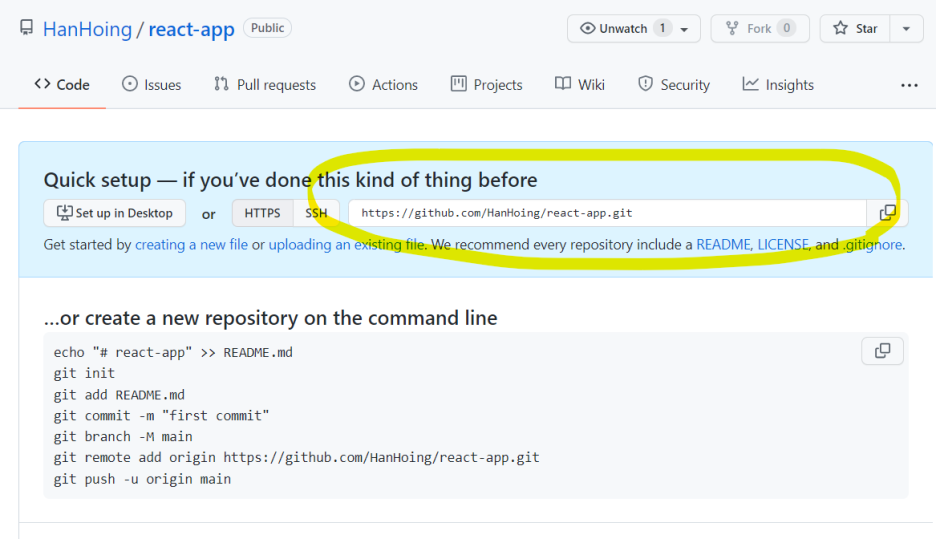Click the Set up in Desktop button
936x539 pixels.
(115, 213)
